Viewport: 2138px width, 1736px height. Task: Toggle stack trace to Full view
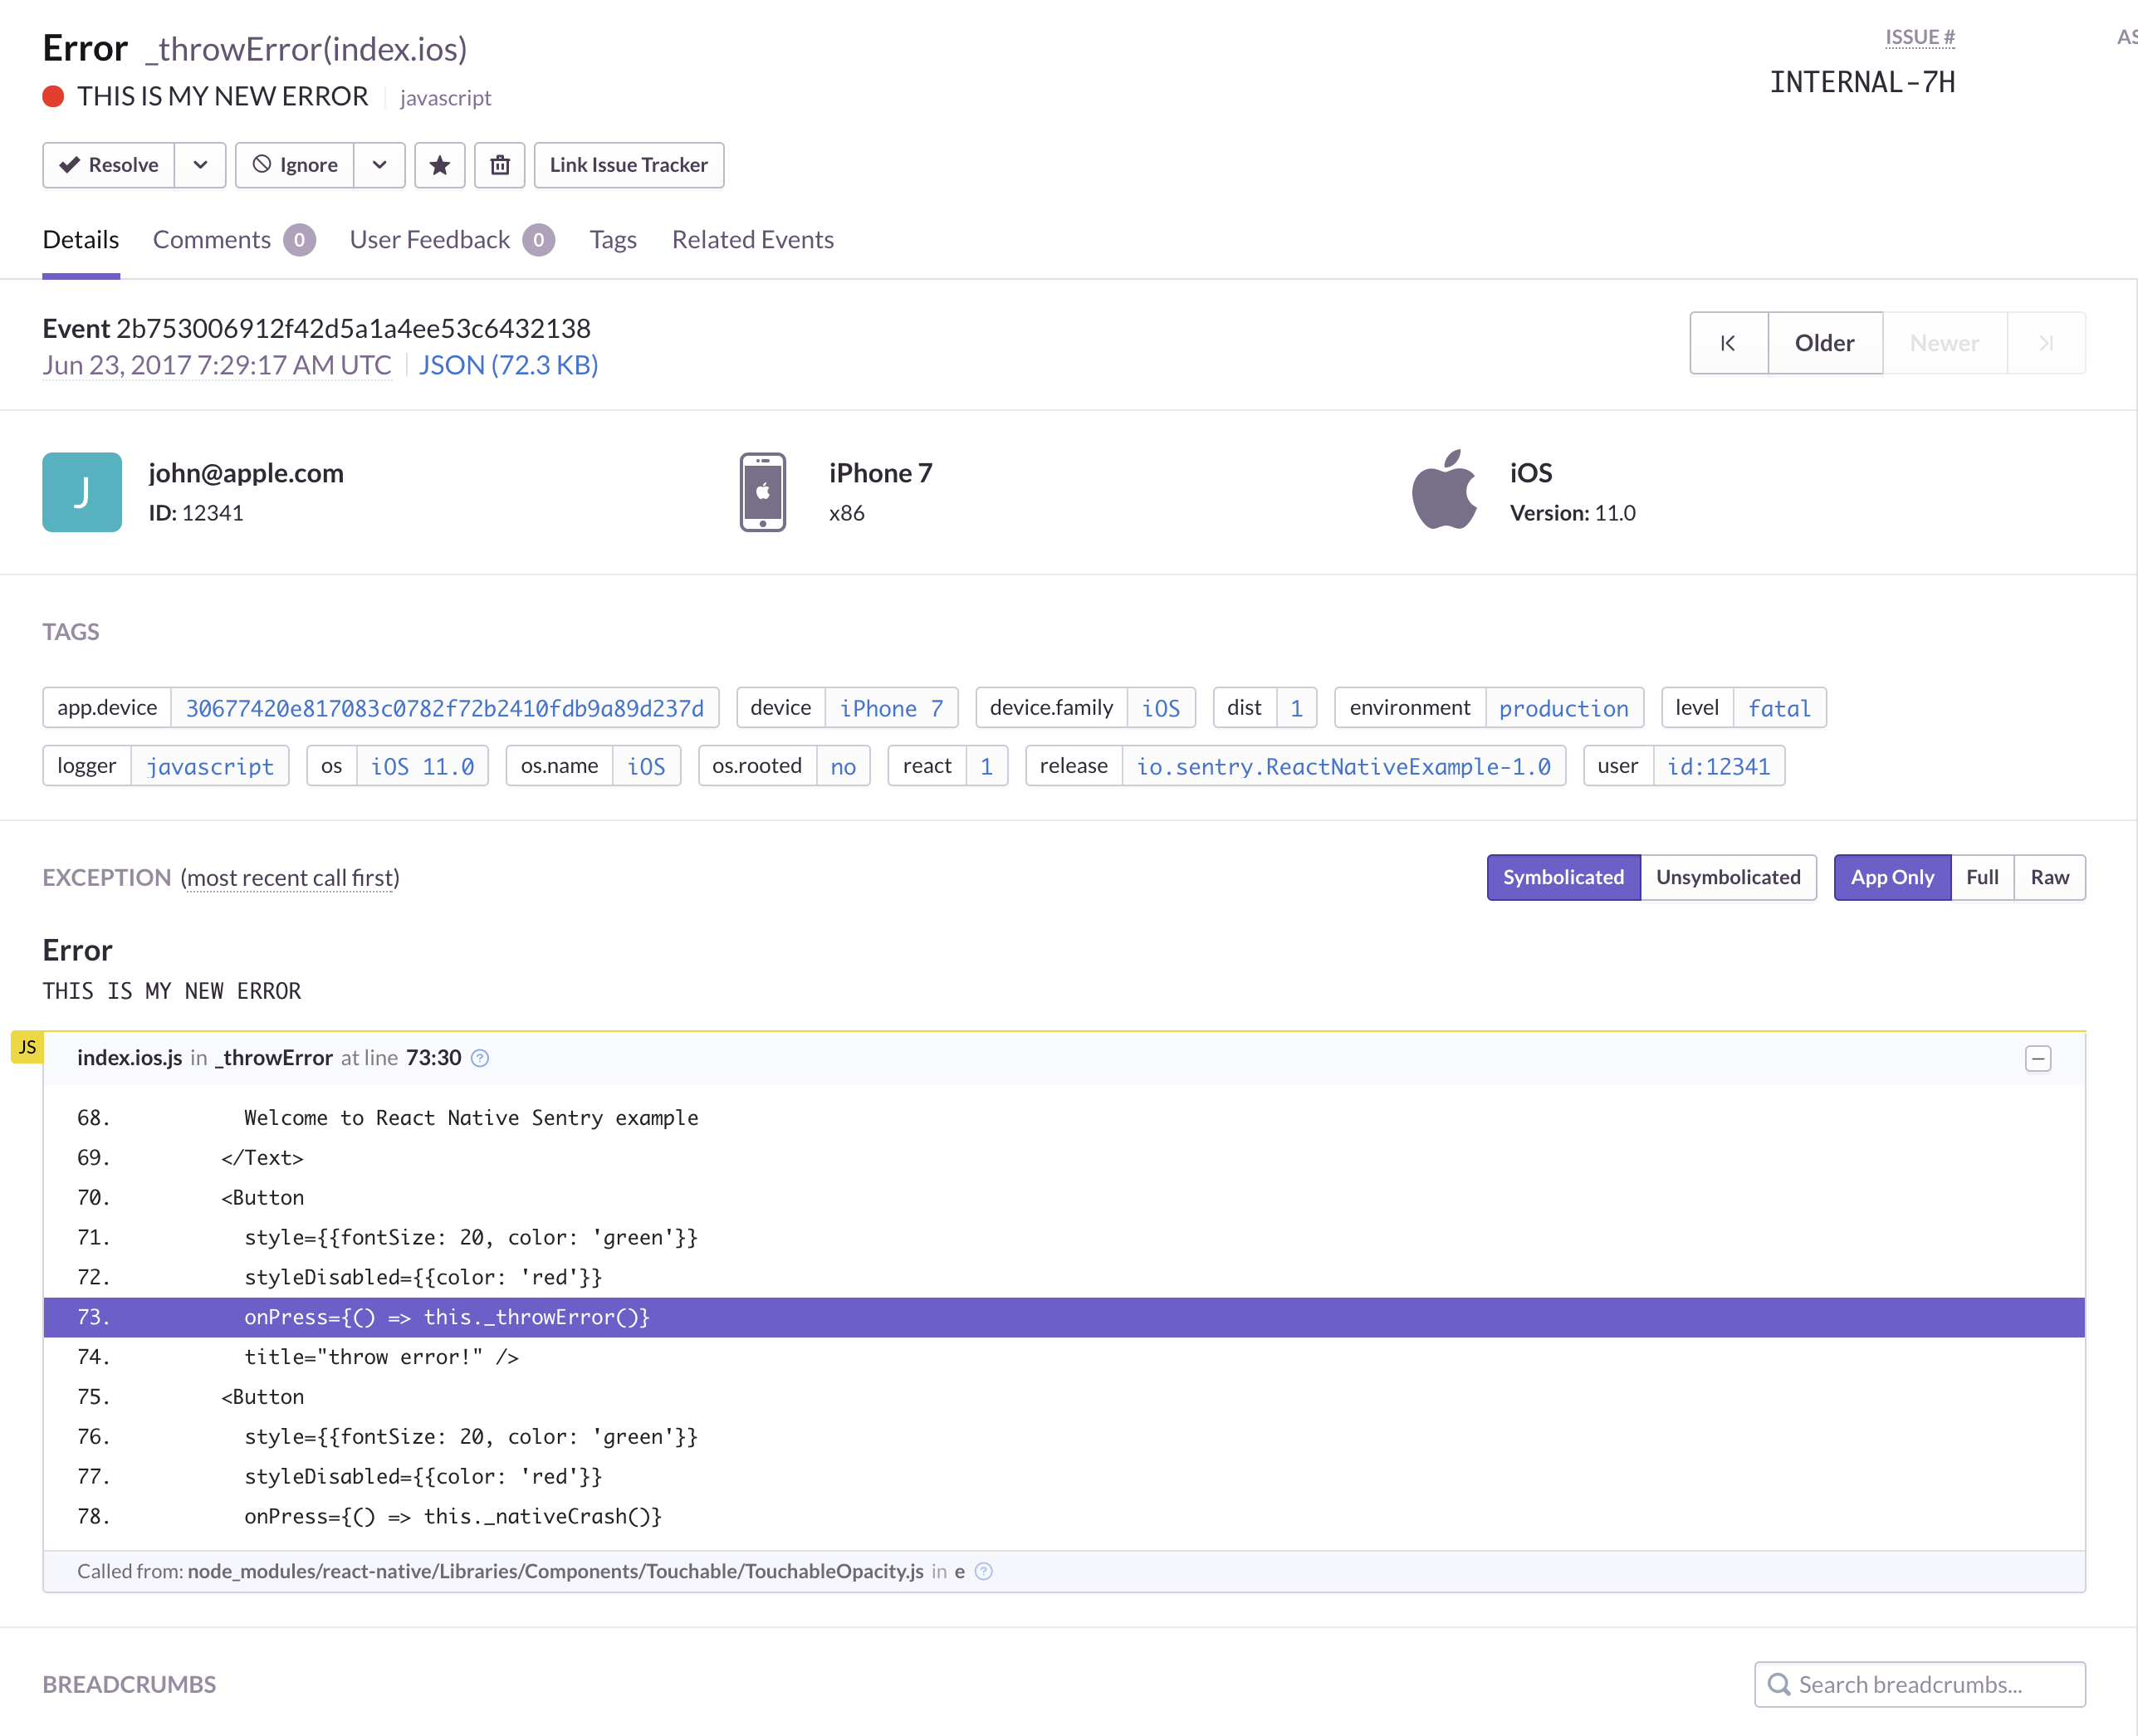click(1981, 877)
